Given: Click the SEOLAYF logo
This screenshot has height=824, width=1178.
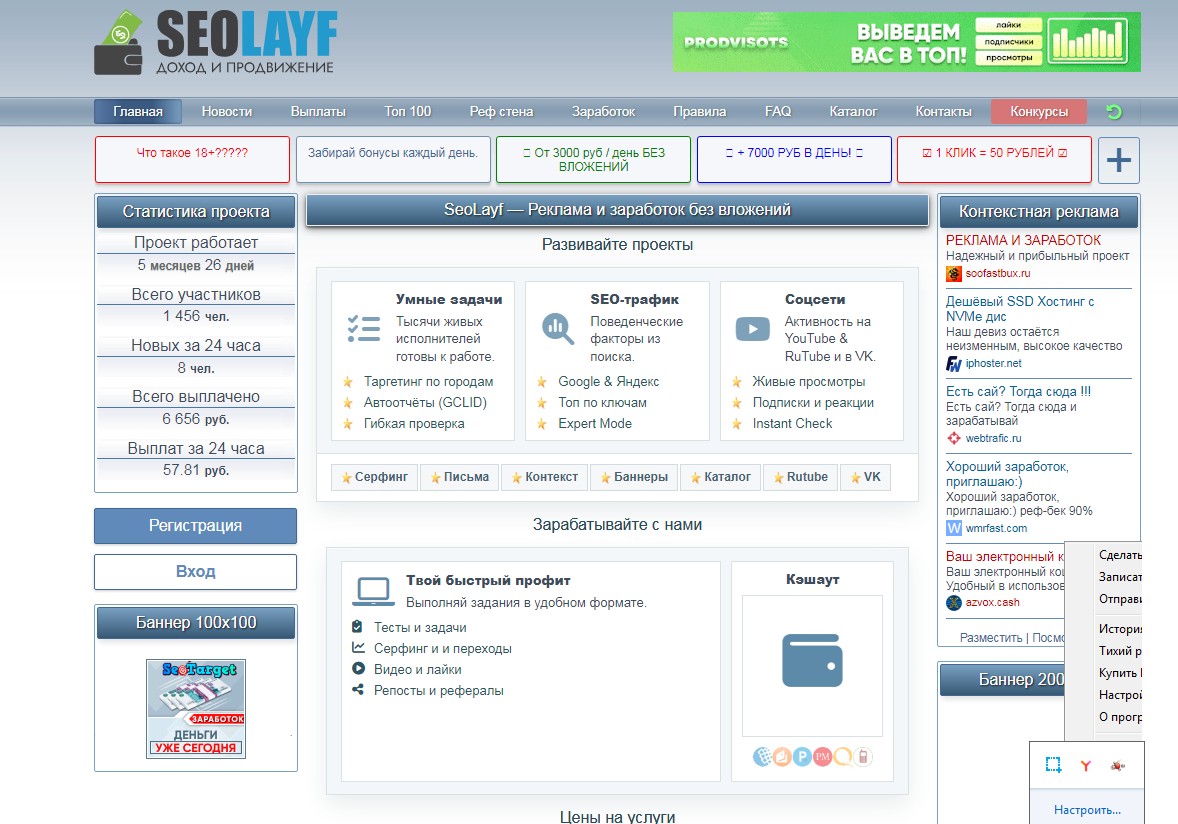Looking at the screenshot, I should [x=216, y=43].
